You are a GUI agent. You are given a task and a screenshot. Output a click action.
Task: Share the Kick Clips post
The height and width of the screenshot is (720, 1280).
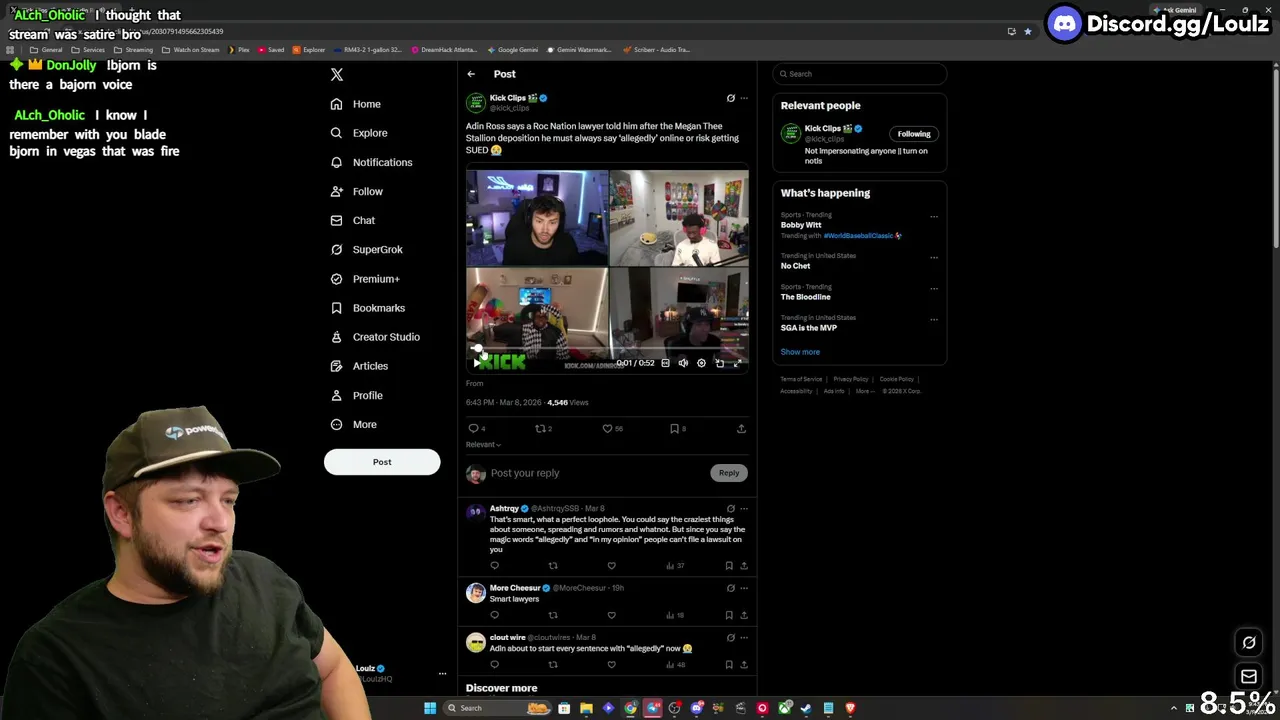[741, 428]
